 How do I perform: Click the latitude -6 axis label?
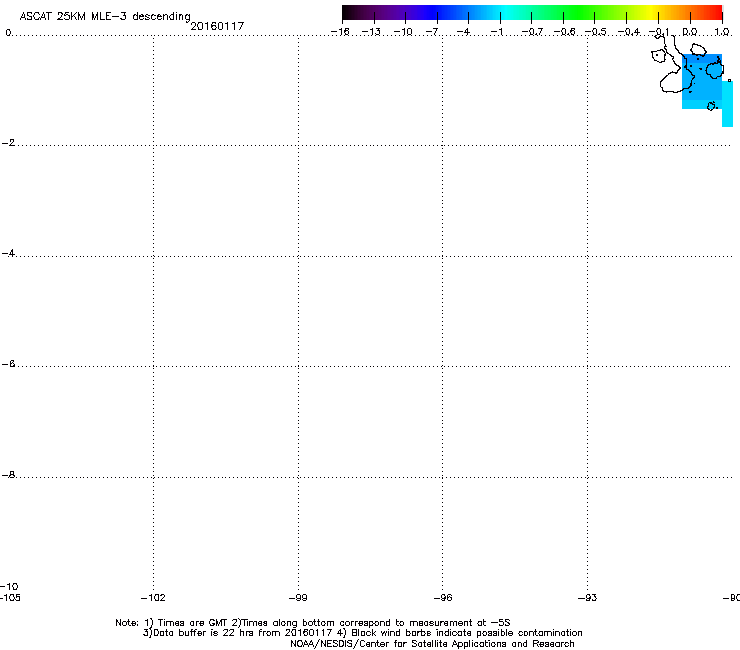coord(8,363)
